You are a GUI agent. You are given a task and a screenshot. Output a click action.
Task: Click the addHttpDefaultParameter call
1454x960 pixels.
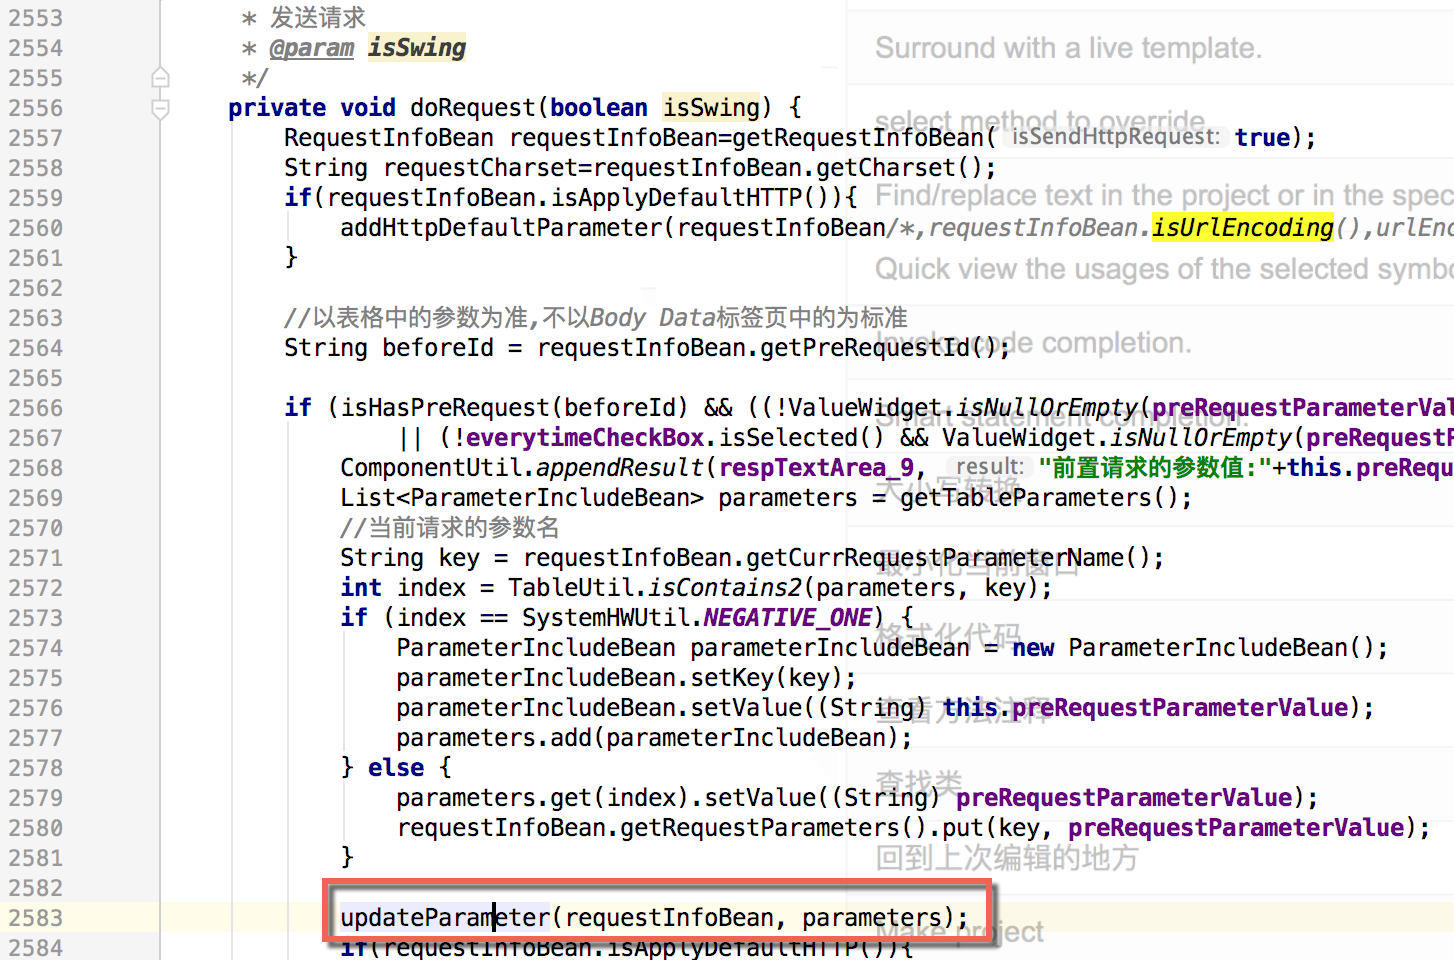point(501,228)
